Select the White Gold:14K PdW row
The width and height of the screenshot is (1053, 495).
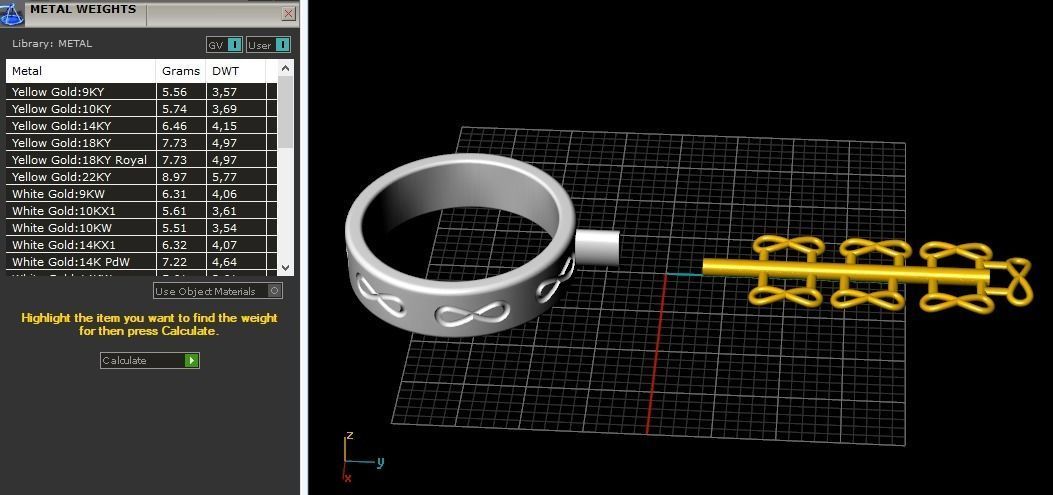tap(142, 262)
